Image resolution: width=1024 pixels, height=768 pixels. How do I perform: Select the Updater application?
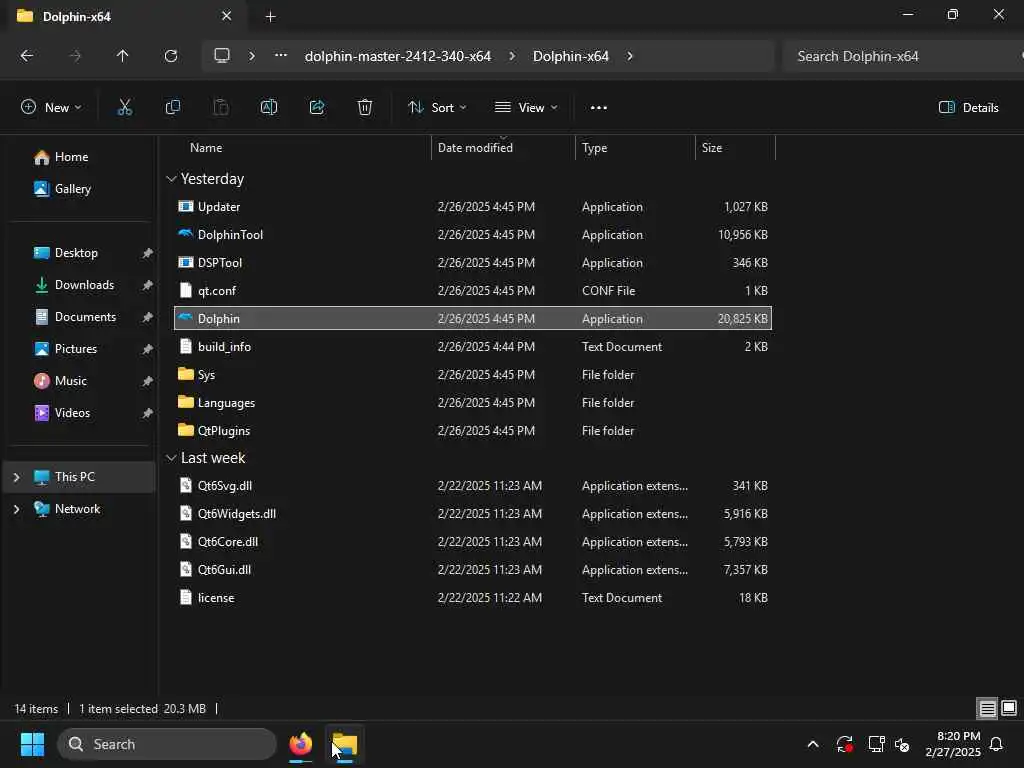point(472,206)
